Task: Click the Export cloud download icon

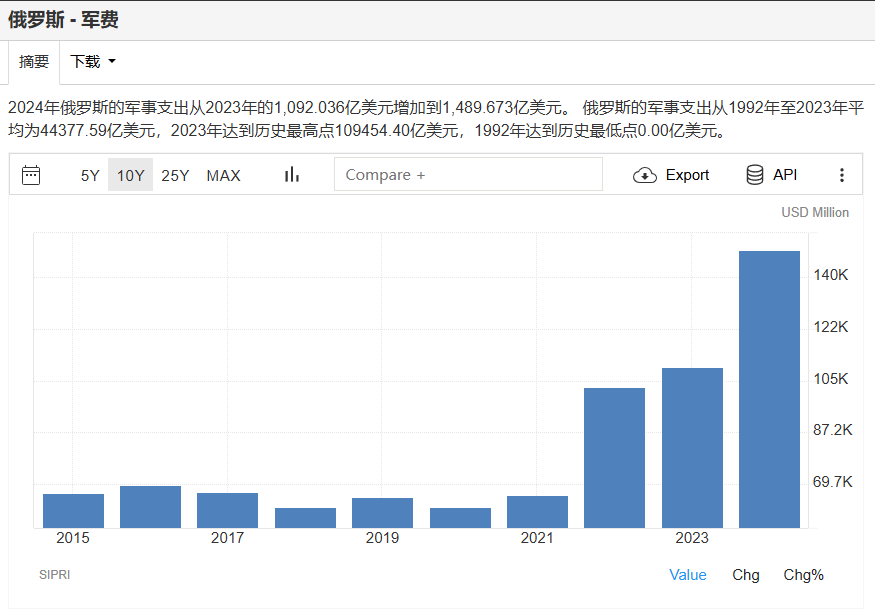Action: point(646,175)
